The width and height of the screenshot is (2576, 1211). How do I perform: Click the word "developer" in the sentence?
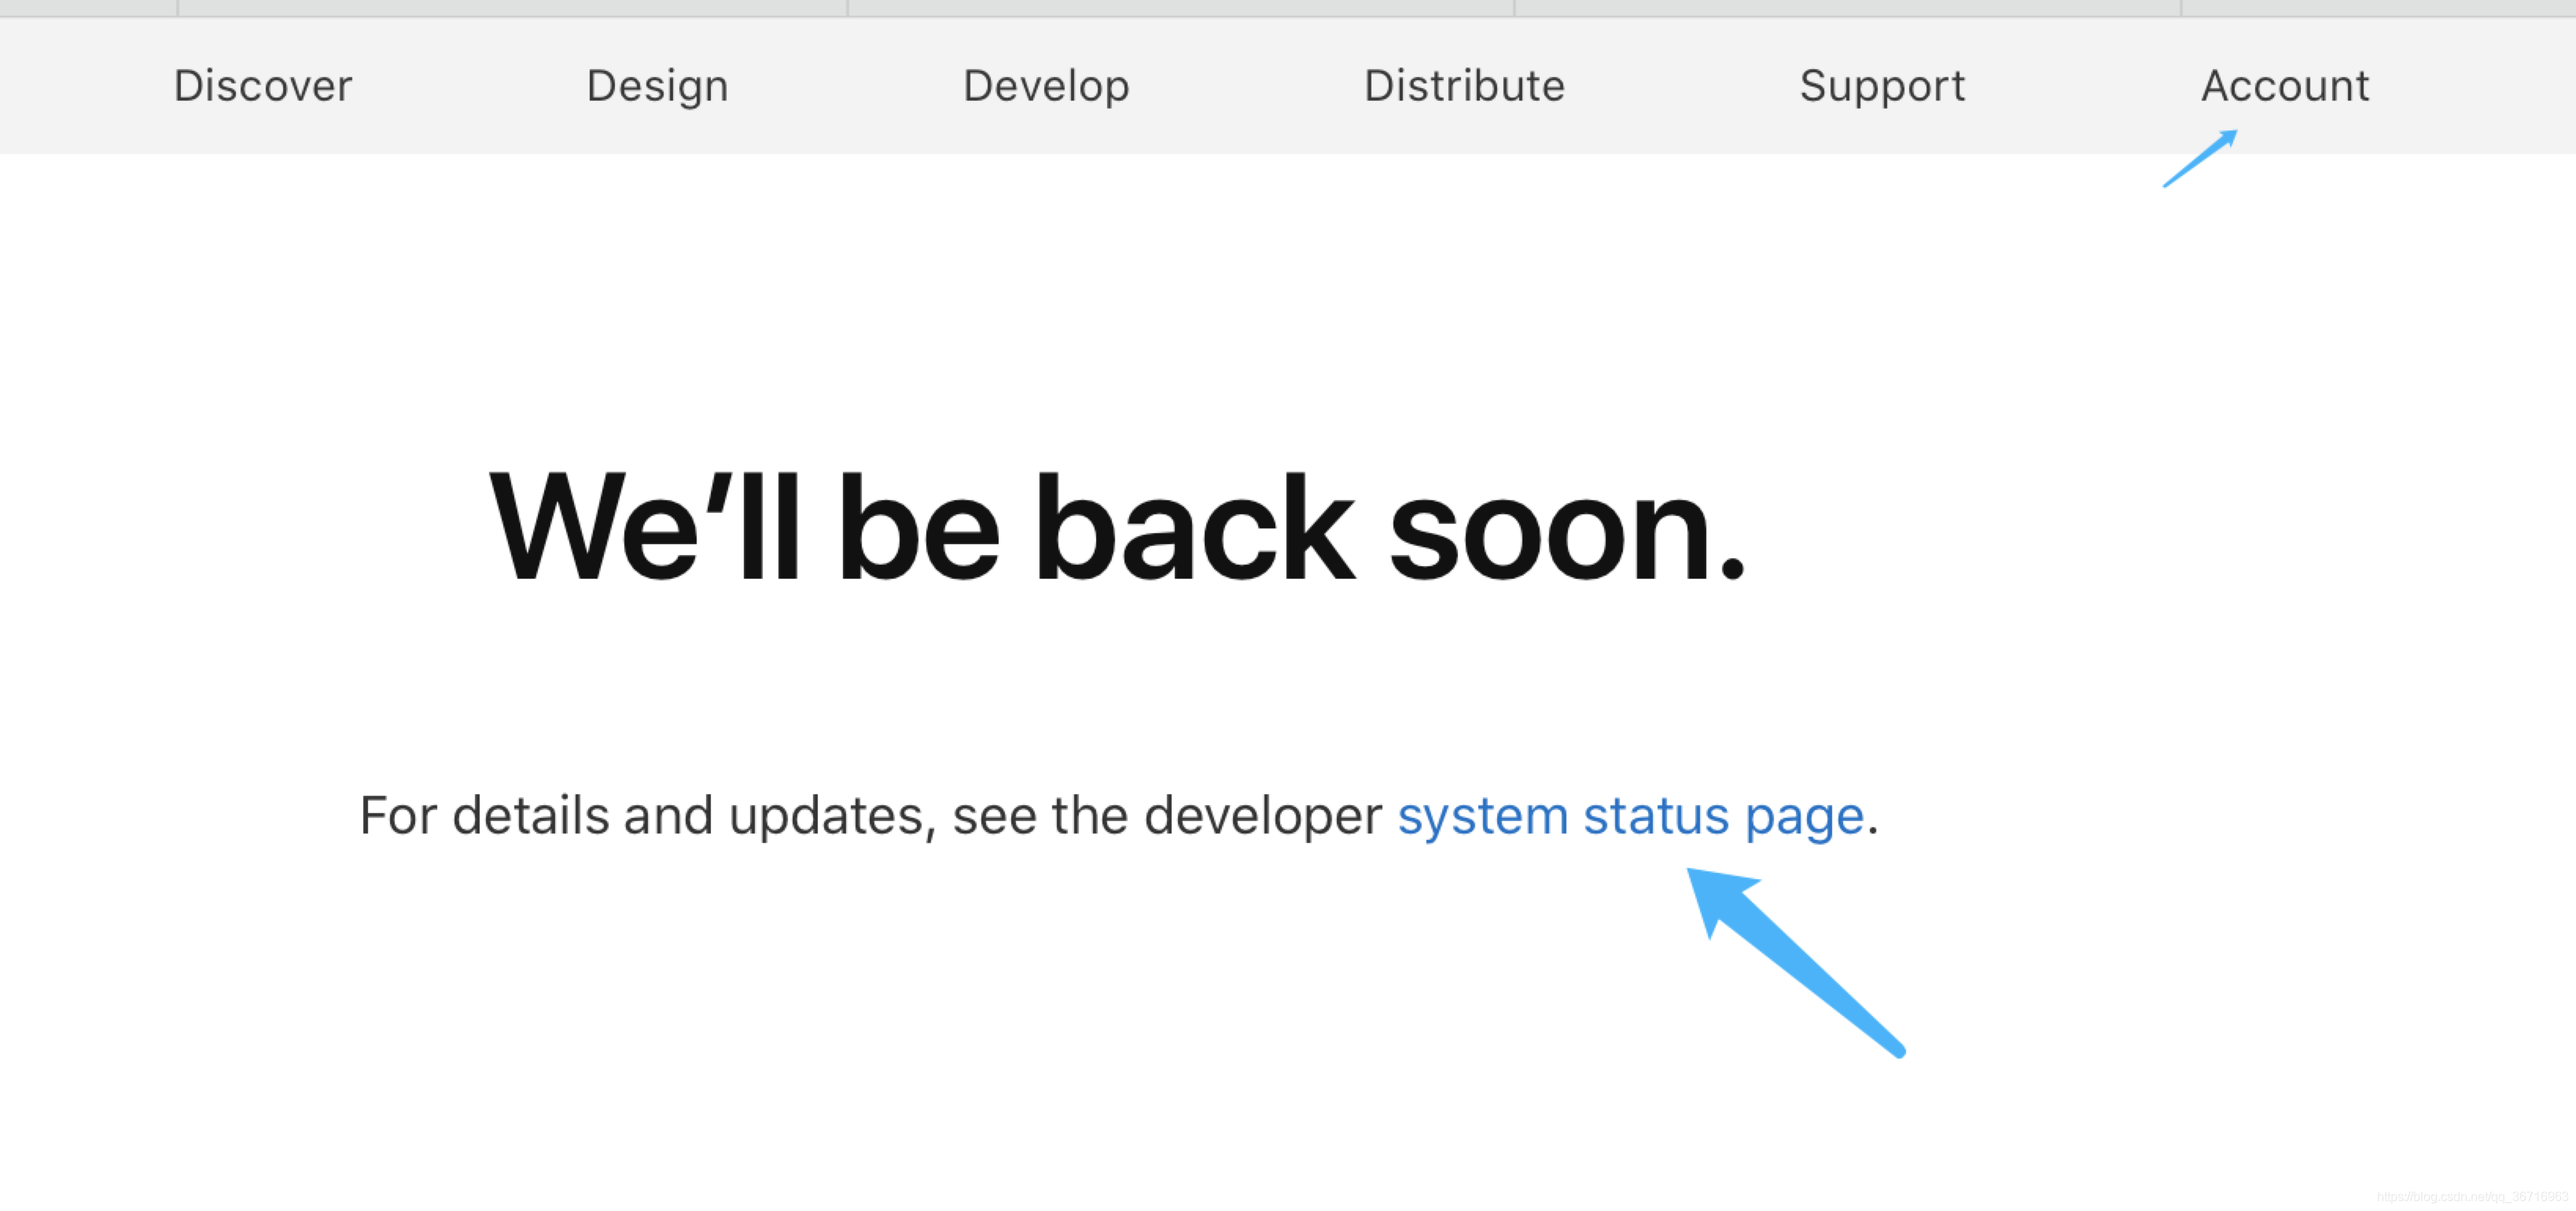(1262, 816)
